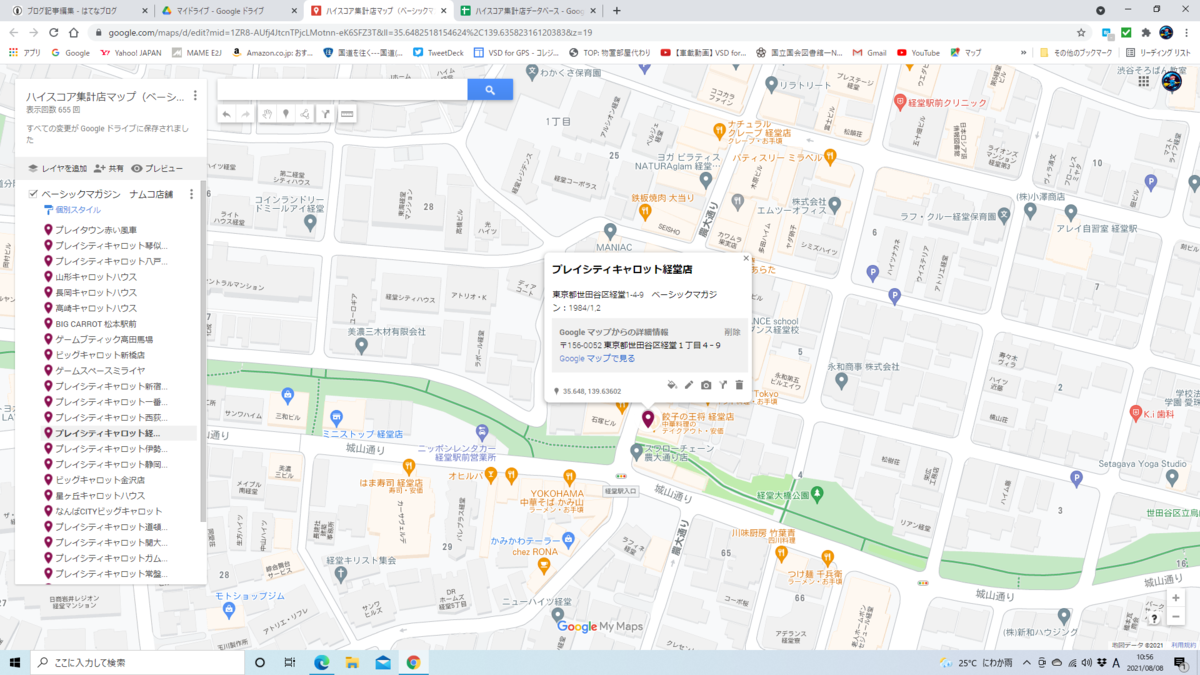Click Windows Start button
The width and height of the screenshot is (1200, 675).
[15, 662]
